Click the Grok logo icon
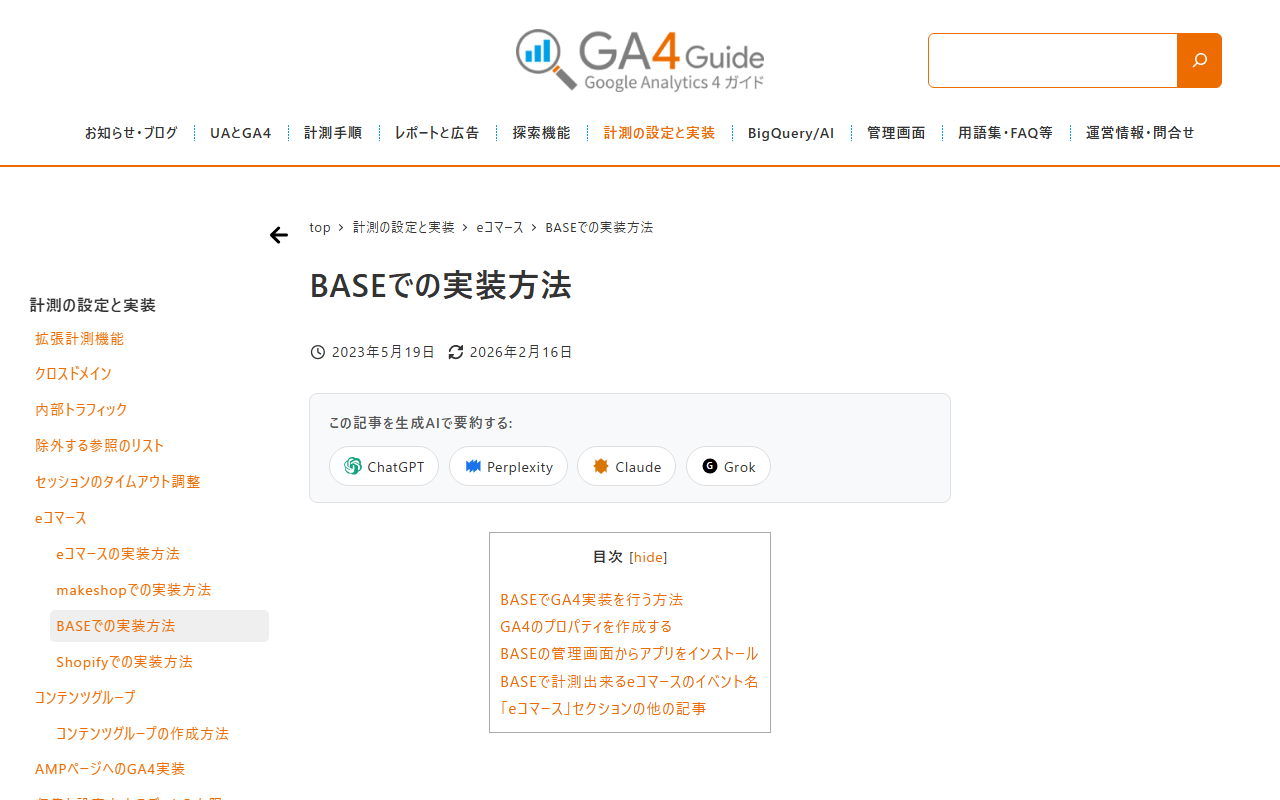The image size is (1280, 800). pos(710,466)
